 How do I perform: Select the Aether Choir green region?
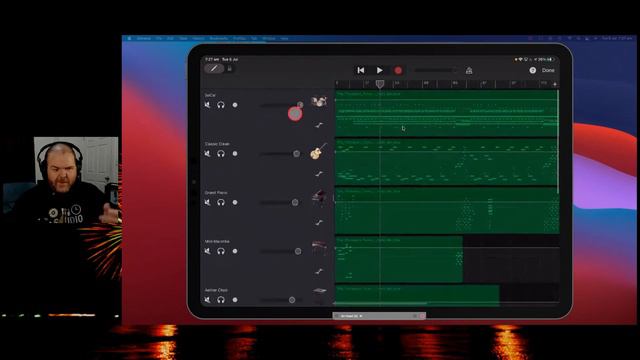pos(417,296)
